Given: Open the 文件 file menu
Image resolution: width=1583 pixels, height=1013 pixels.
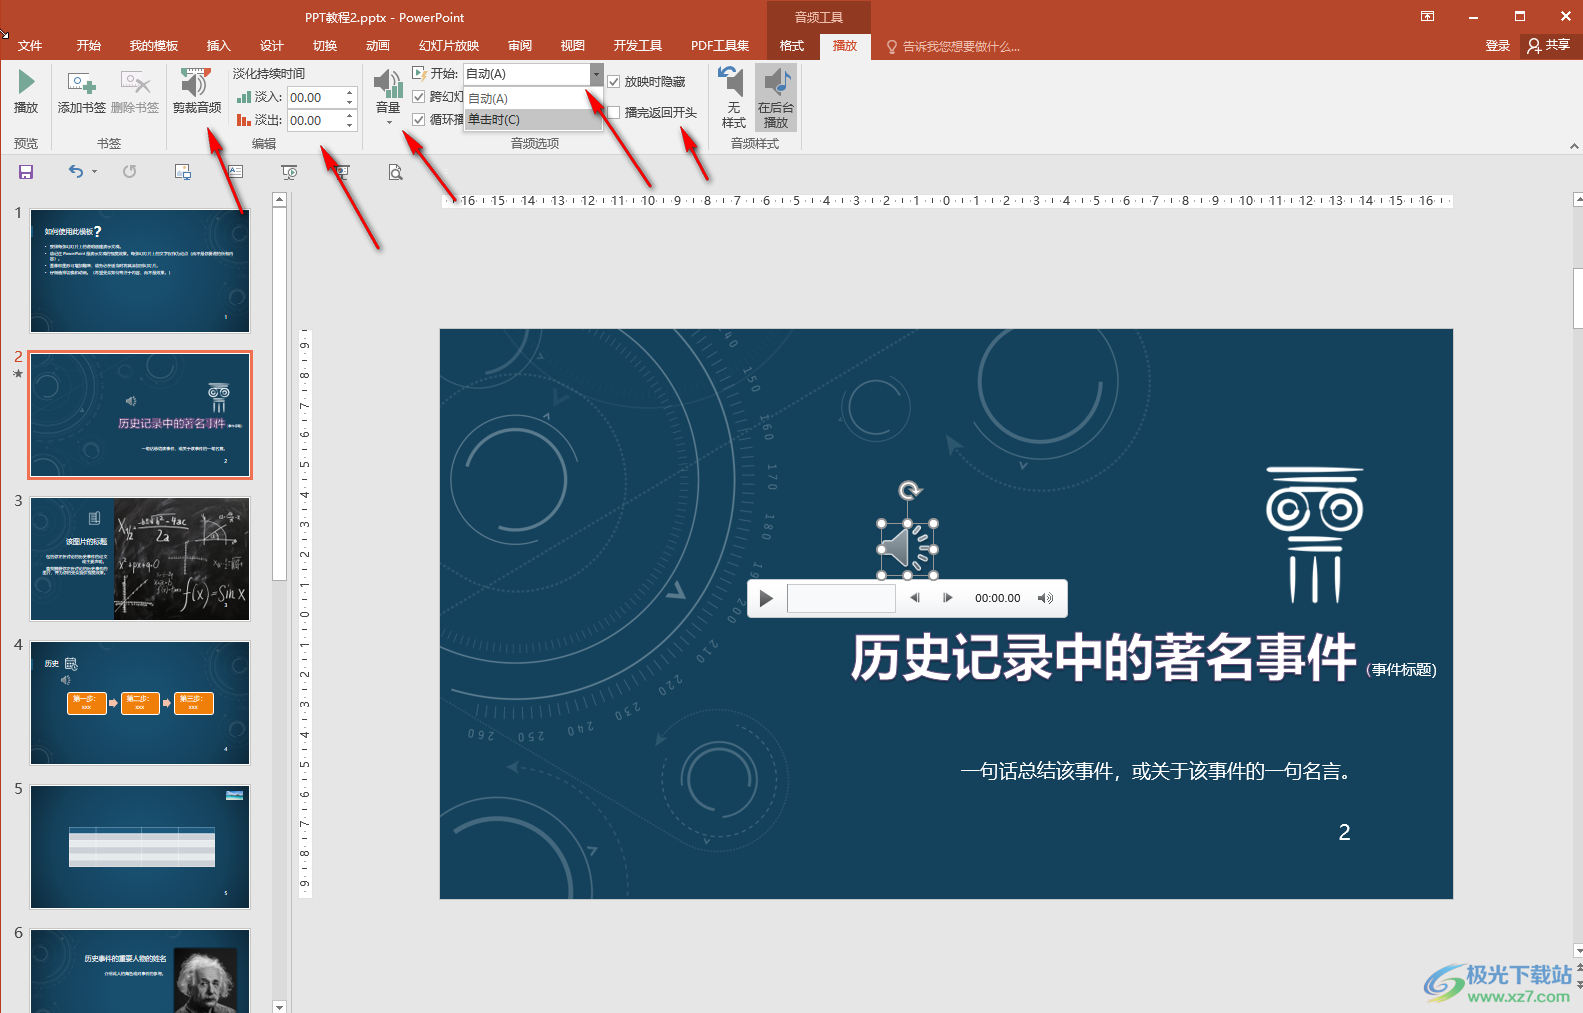Looking at the screenshot, I should coord(30,46).
